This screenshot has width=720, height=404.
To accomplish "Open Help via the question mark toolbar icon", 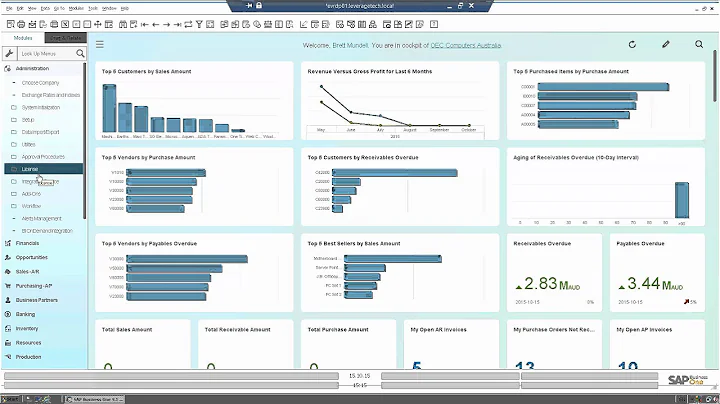I will coord(434,24).
